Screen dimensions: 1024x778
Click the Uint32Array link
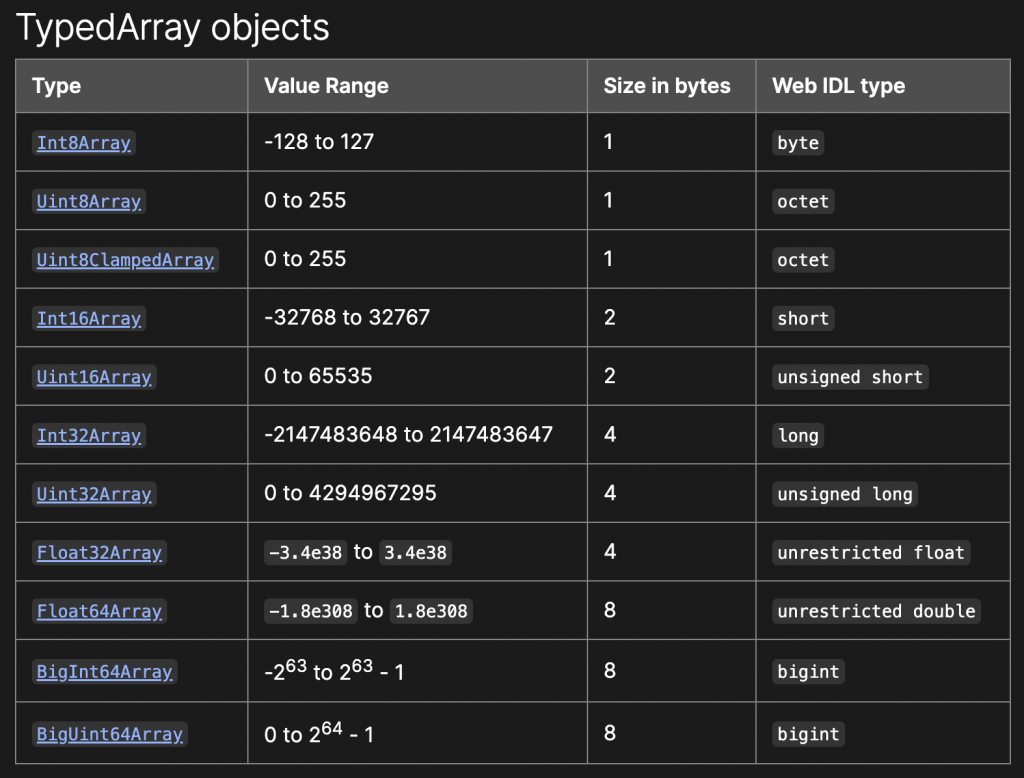pos(94,494)
